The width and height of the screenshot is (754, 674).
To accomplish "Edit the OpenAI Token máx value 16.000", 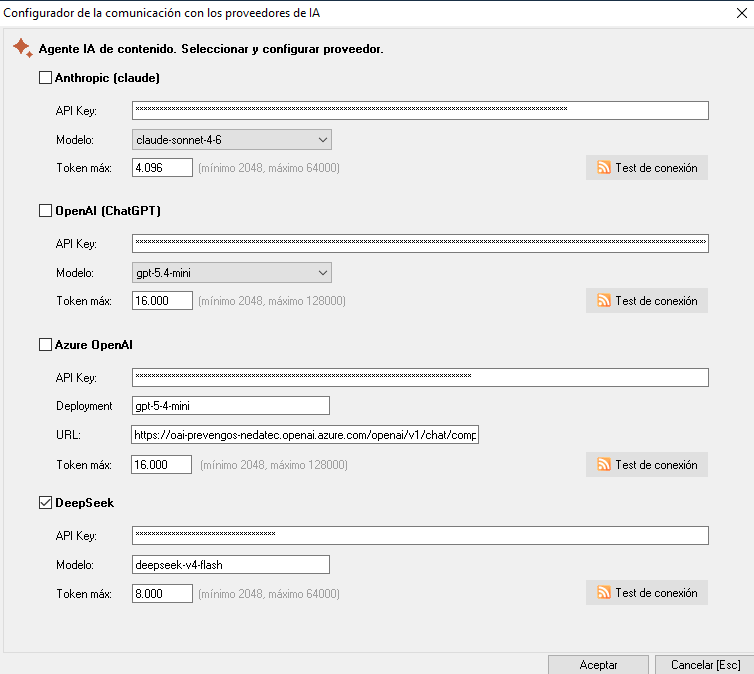I will coord(162,301).
